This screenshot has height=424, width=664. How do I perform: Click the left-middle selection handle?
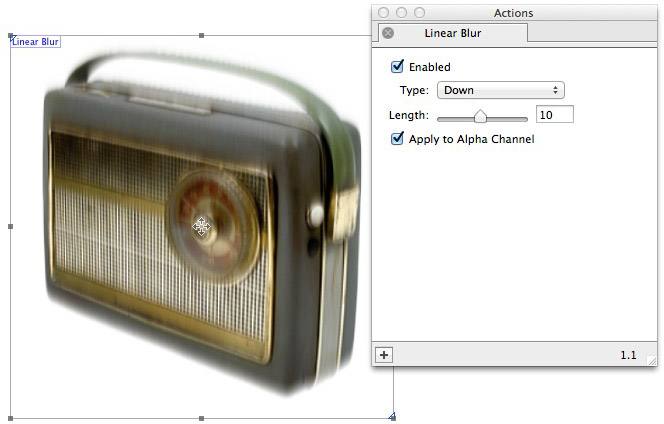pos(11,227)
